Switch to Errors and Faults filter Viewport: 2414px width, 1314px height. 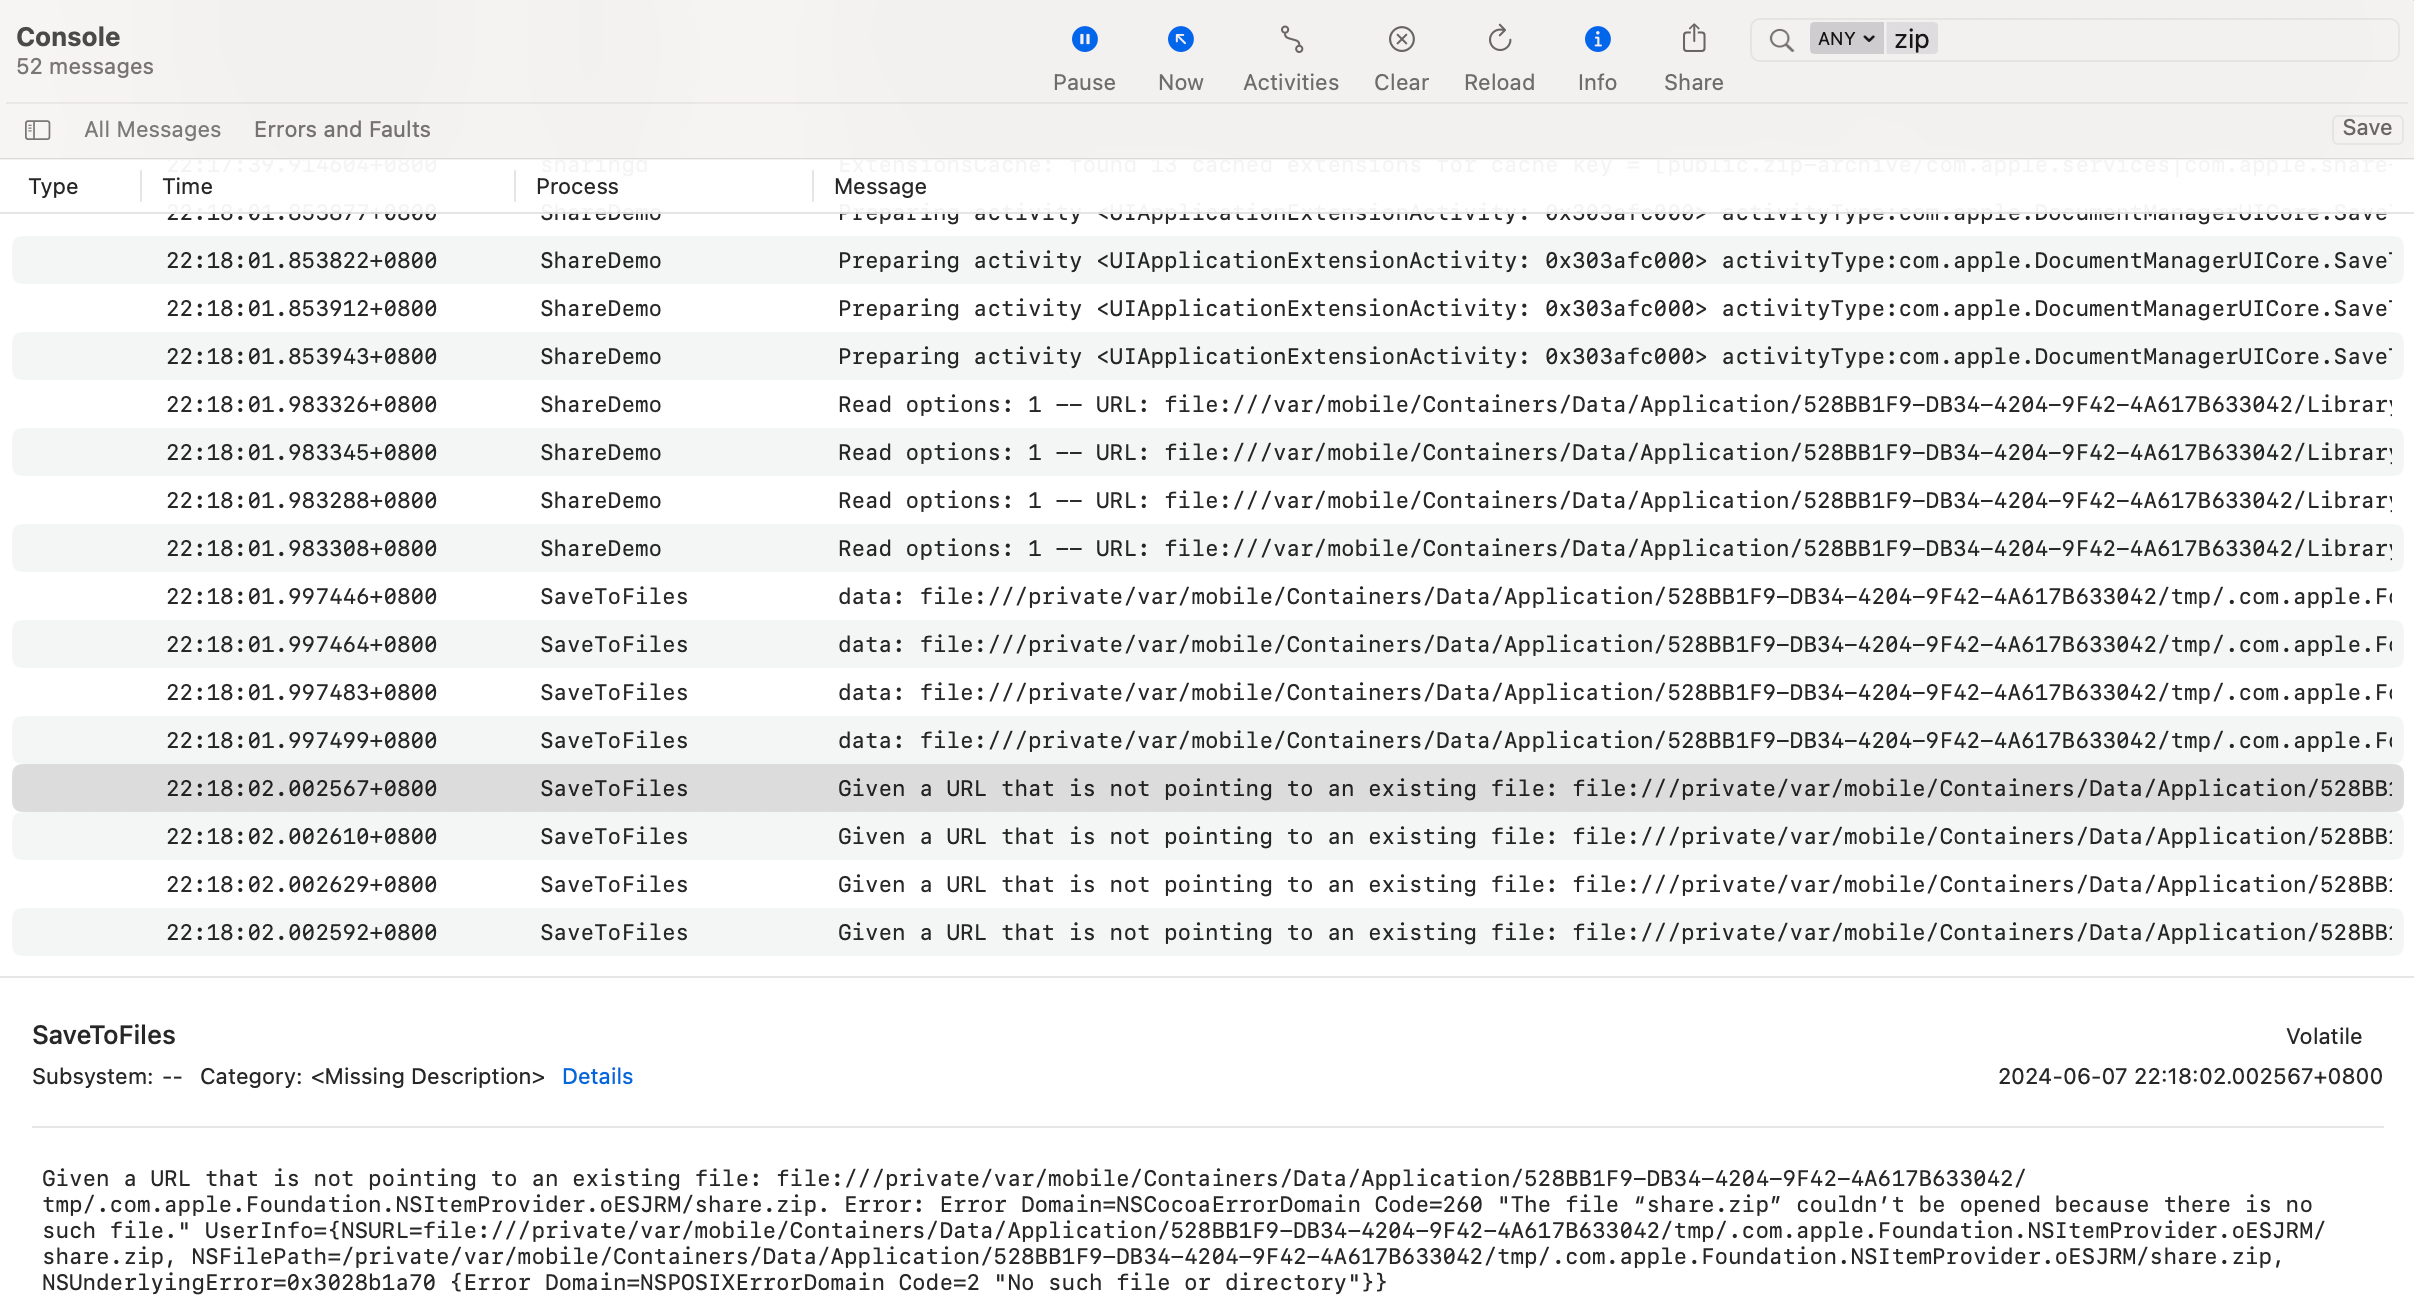click(x=342, y=130)
